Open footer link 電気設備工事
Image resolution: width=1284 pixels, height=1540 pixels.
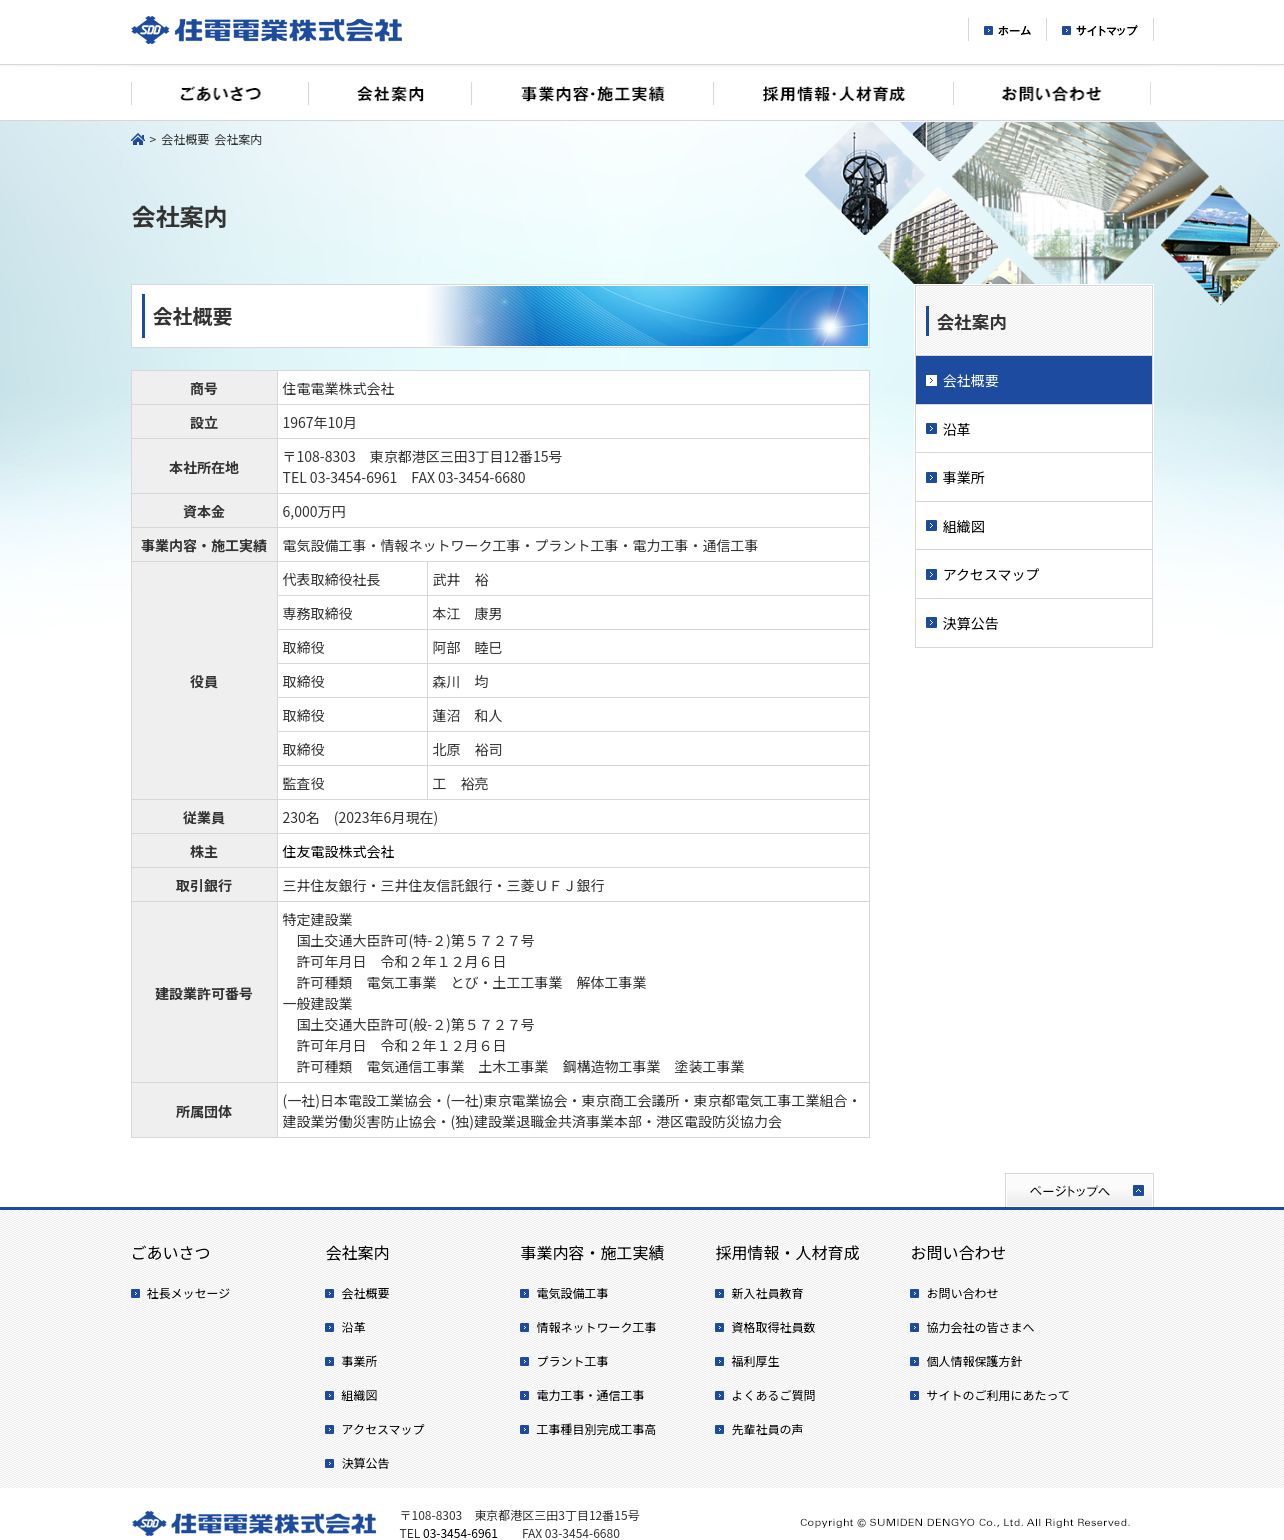tap(572, 1294)
